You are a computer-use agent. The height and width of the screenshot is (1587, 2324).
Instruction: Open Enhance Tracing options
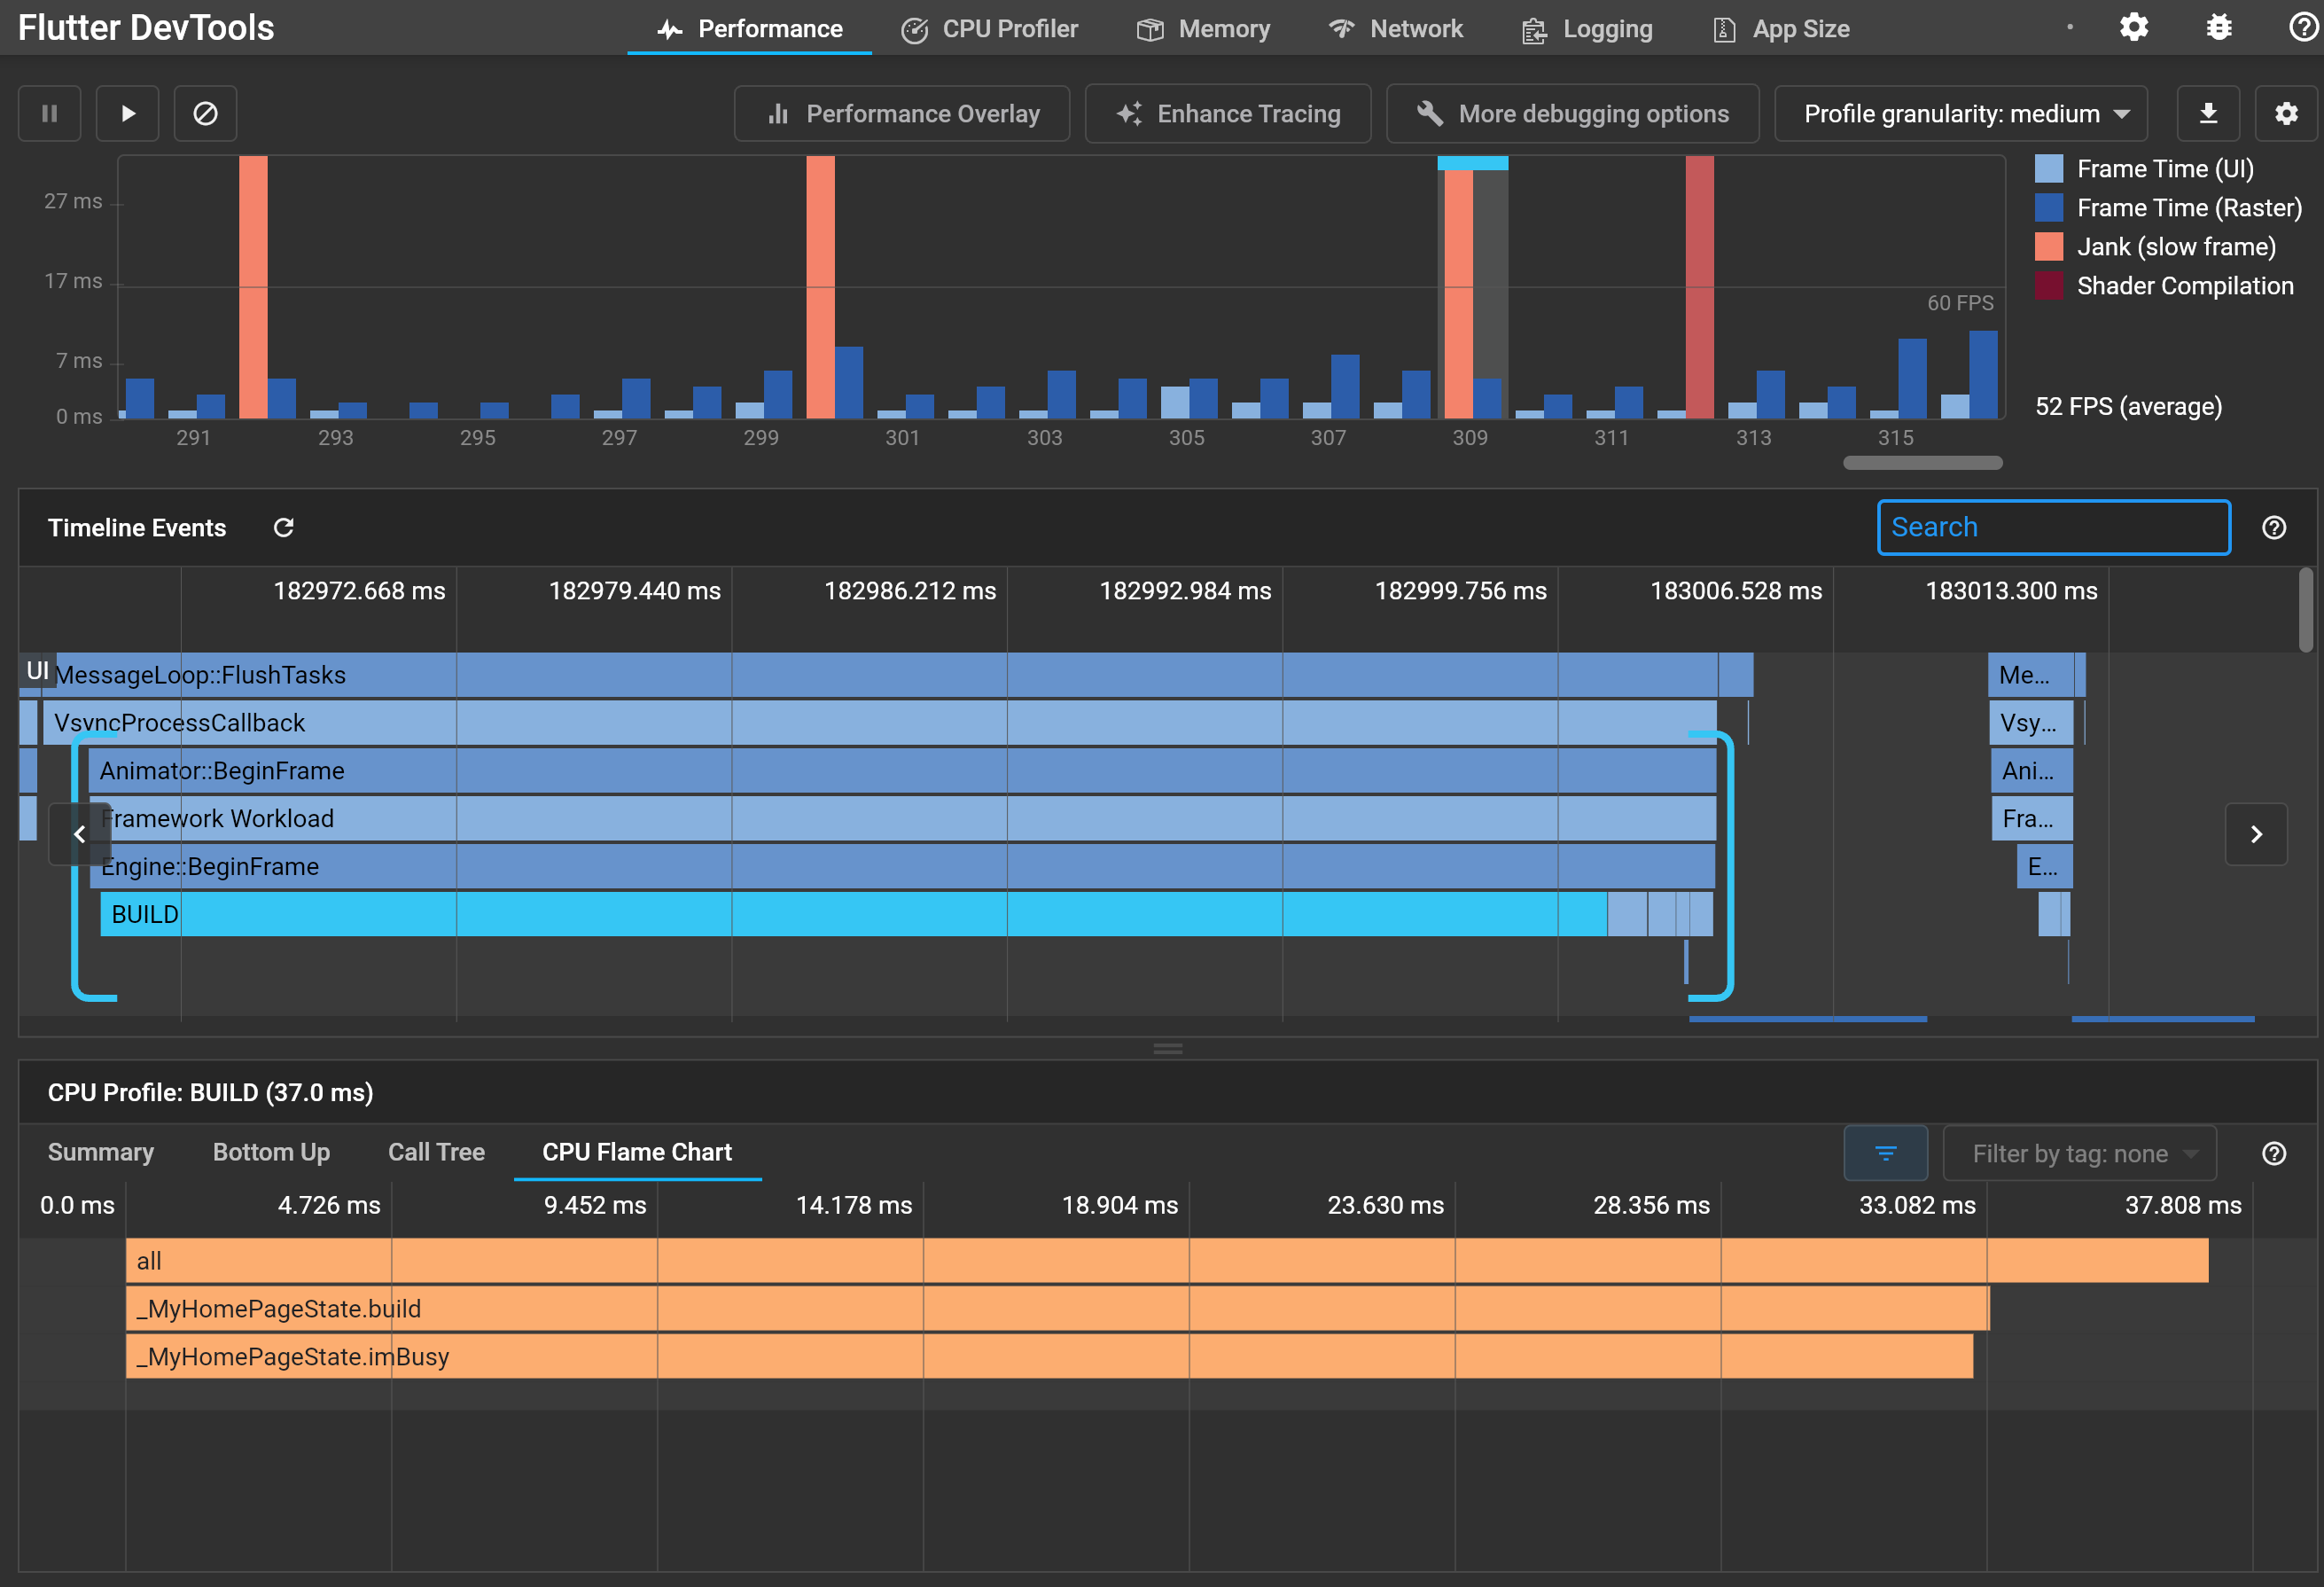click(1228, 114)
